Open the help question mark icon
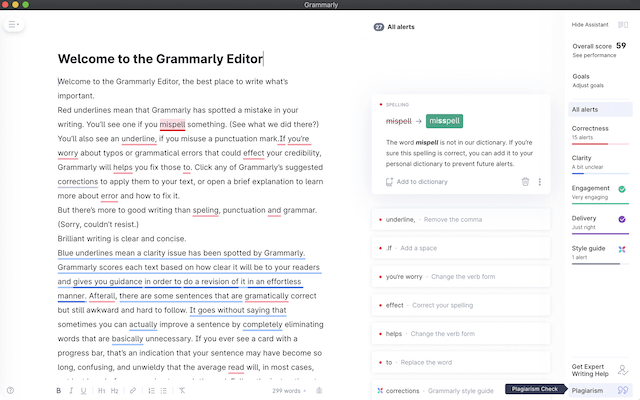 [10, 390]
